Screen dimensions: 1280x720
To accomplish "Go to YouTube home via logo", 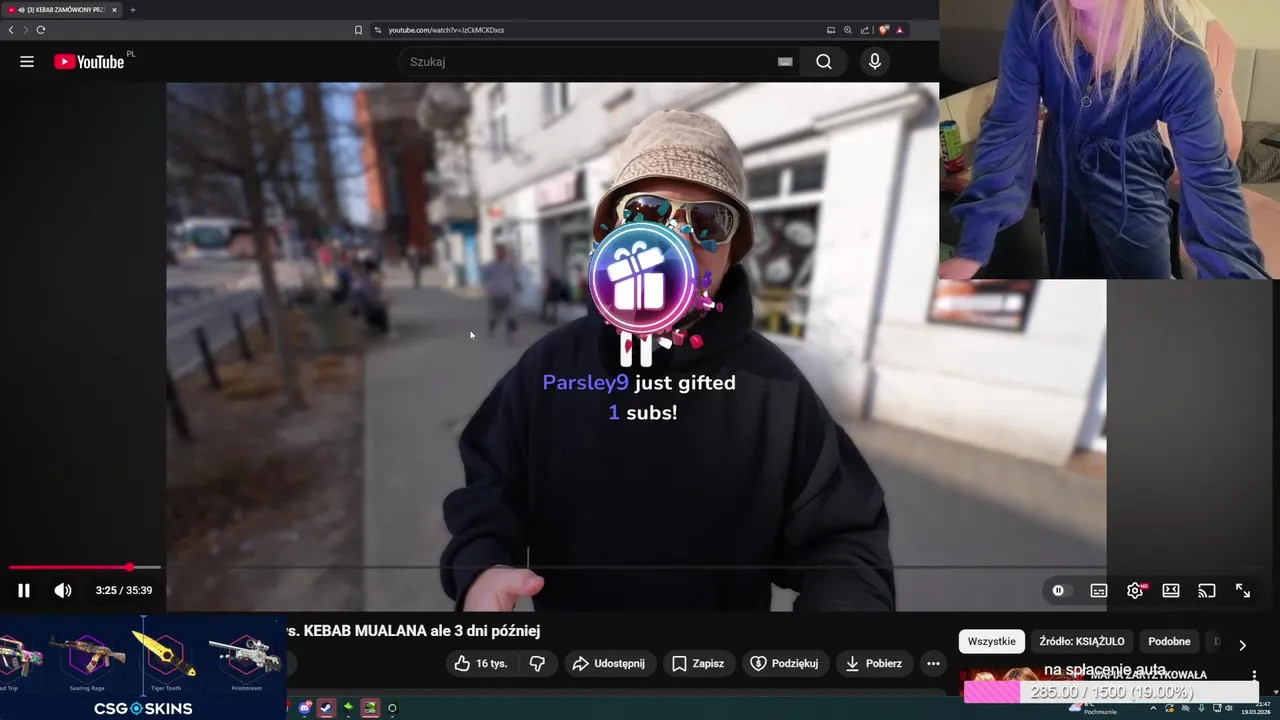I will pos(89,62).
